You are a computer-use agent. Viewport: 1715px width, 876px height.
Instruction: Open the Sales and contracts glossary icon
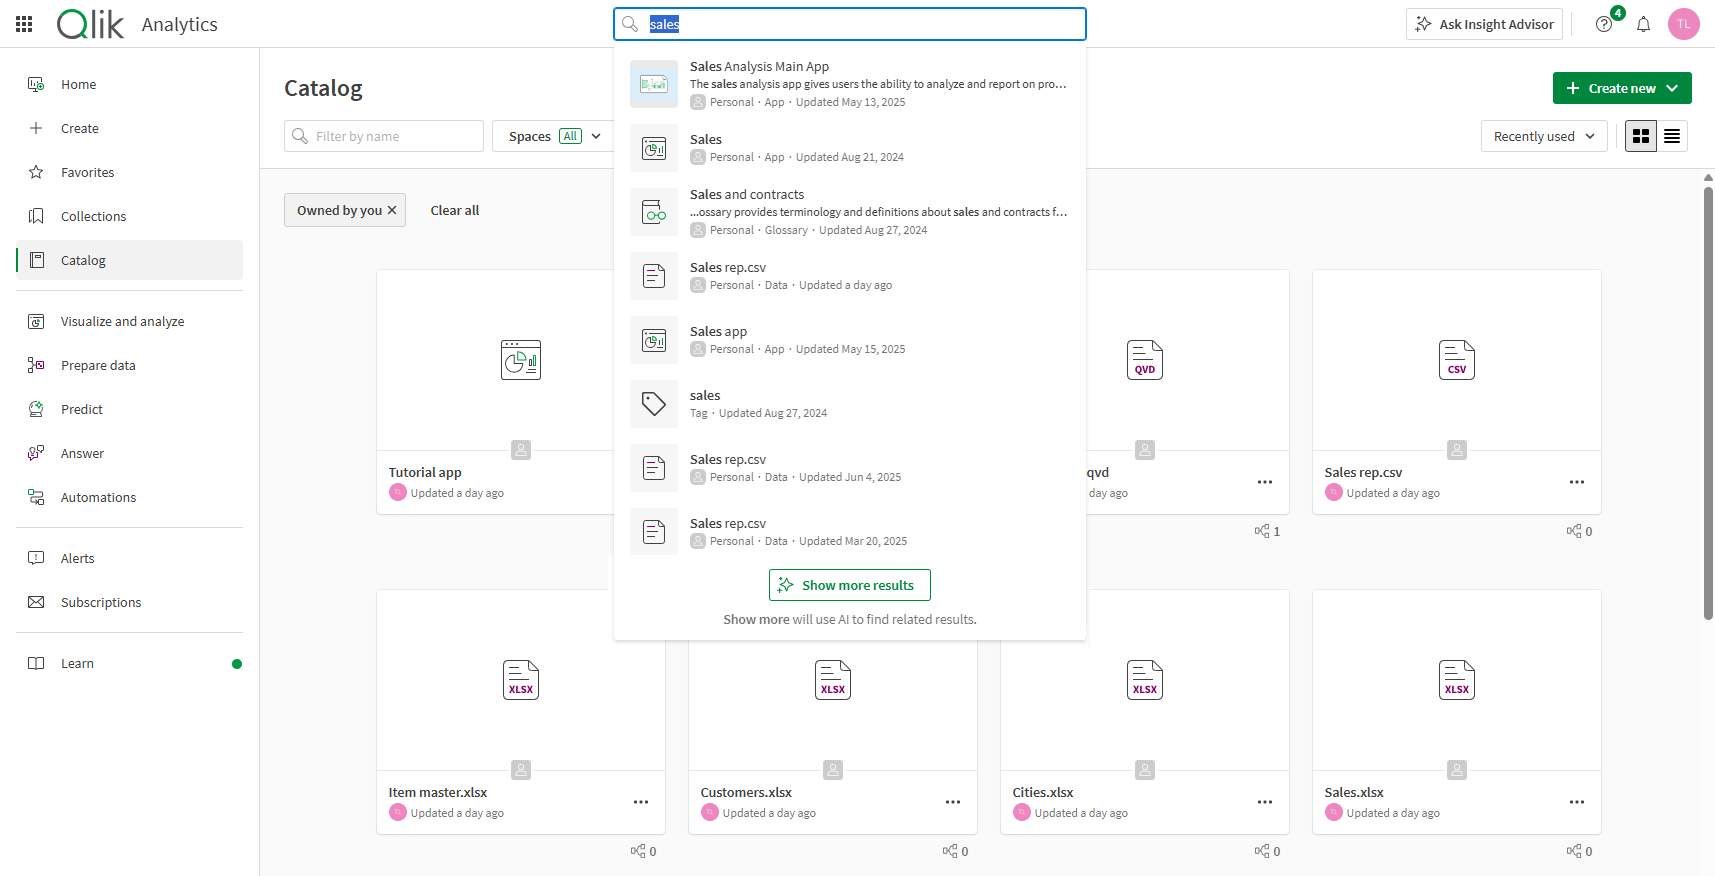[654, 212]
